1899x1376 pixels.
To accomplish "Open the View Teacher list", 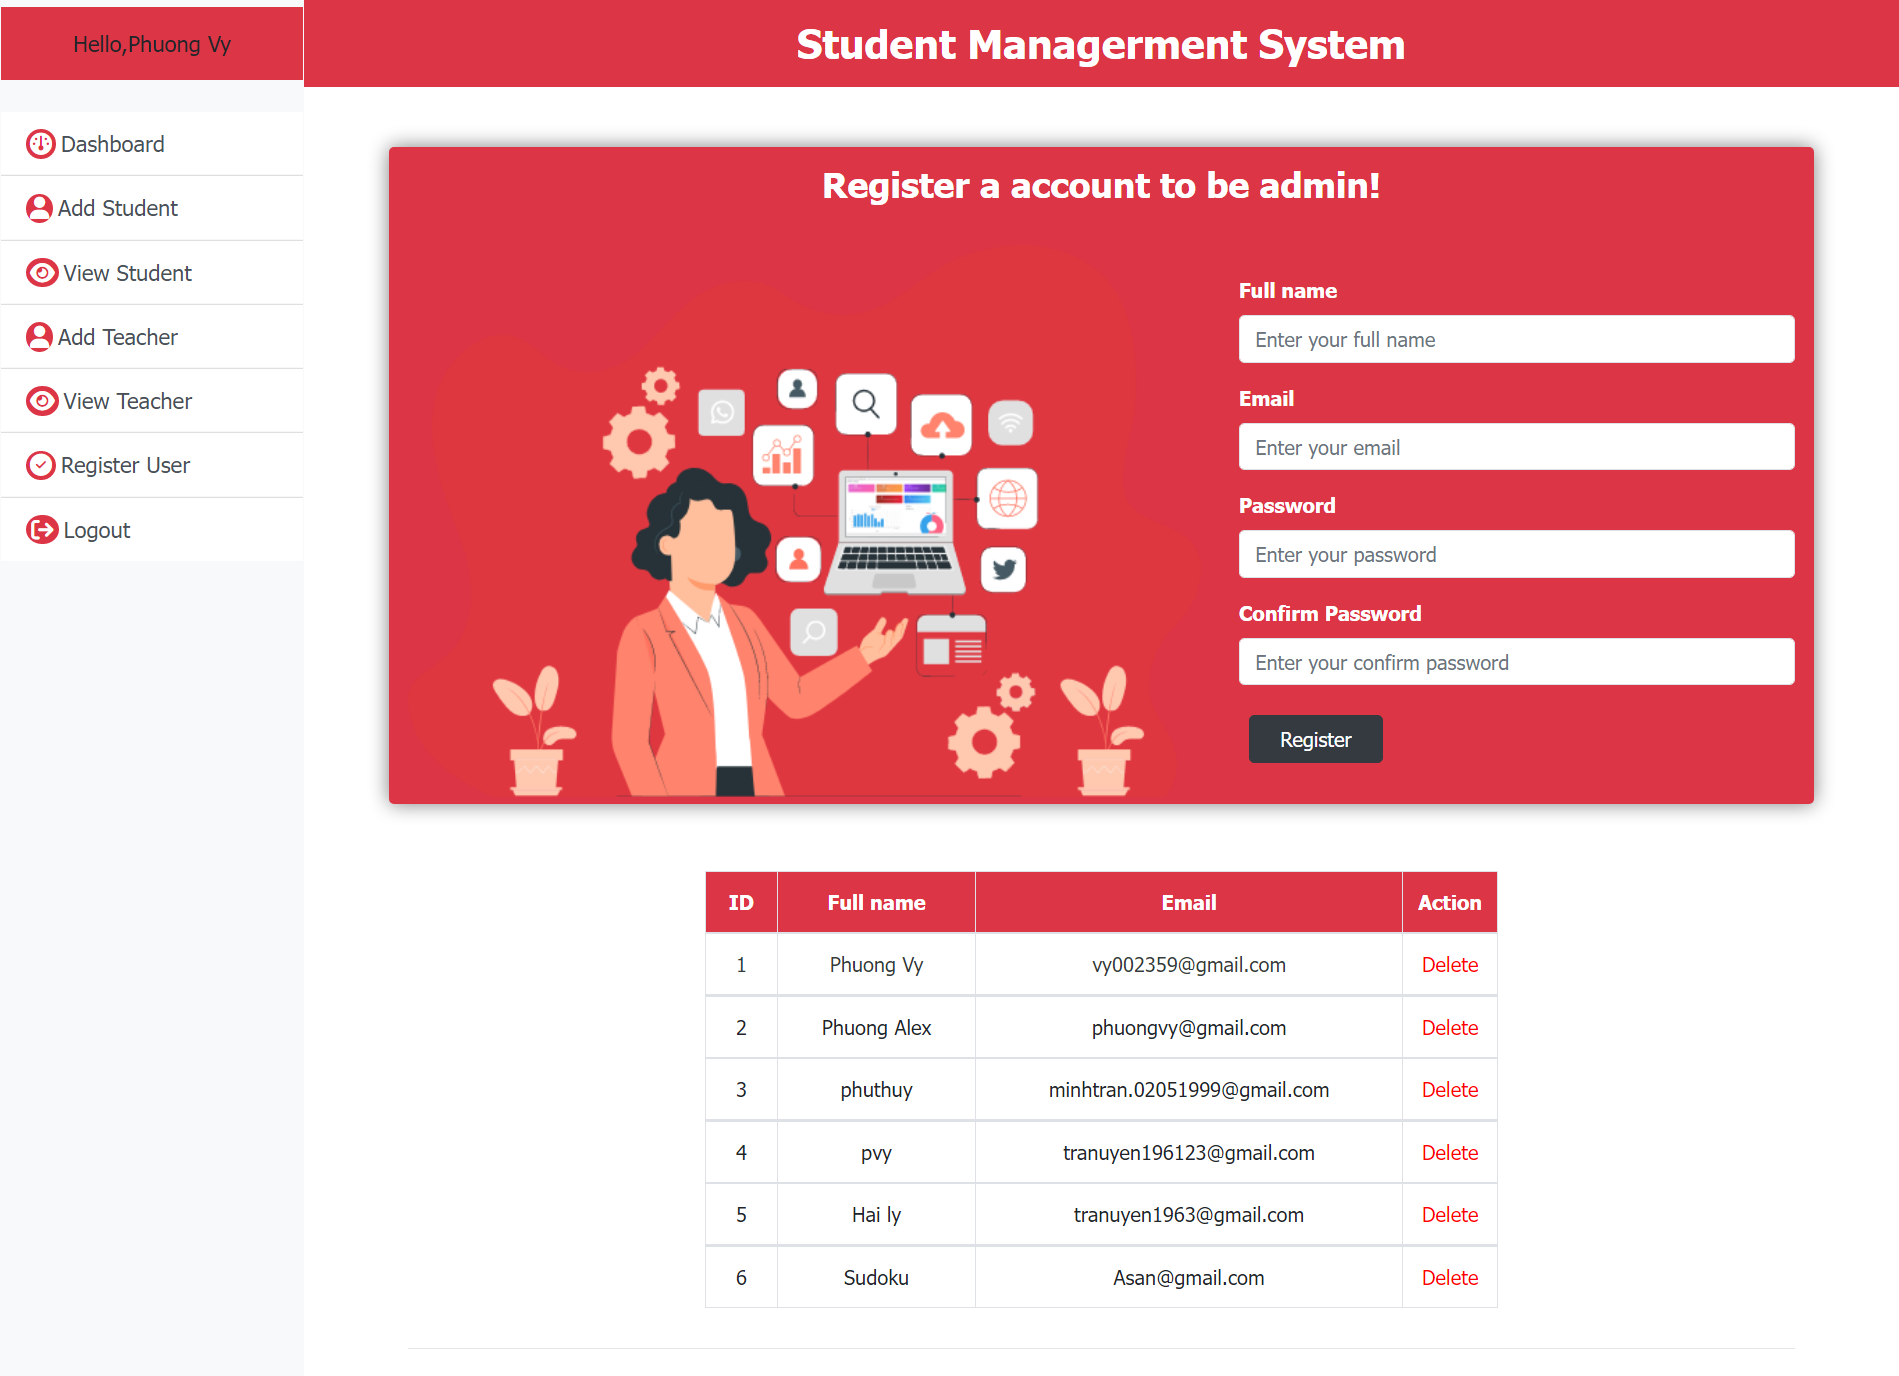I will tap(152, 401).
